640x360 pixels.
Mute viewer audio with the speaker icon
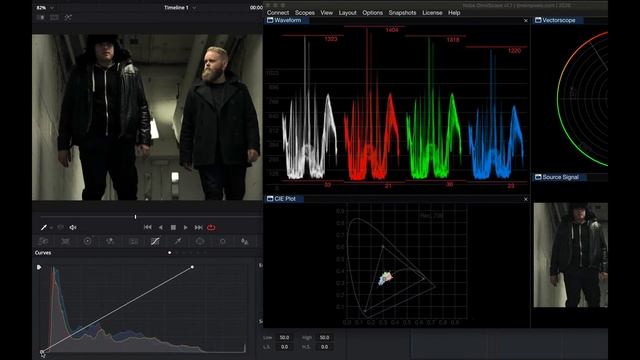(73, 227)
